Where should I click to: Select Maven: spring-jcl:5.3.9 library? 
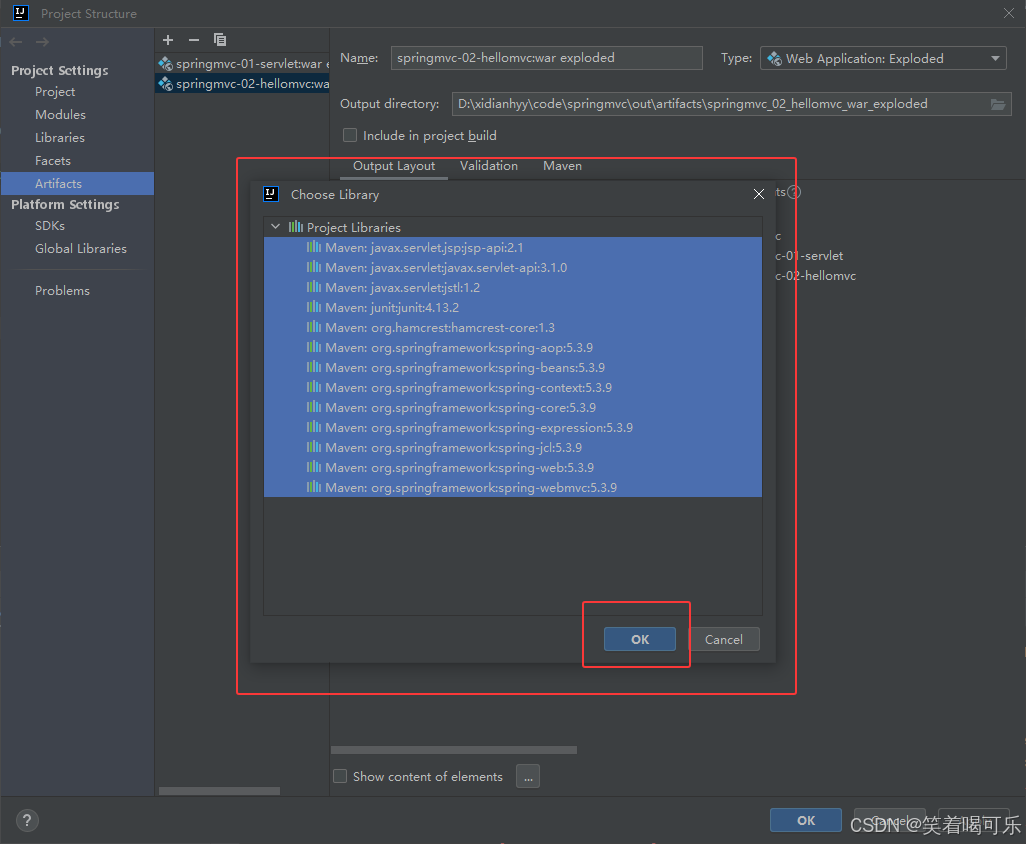(513, 448)
